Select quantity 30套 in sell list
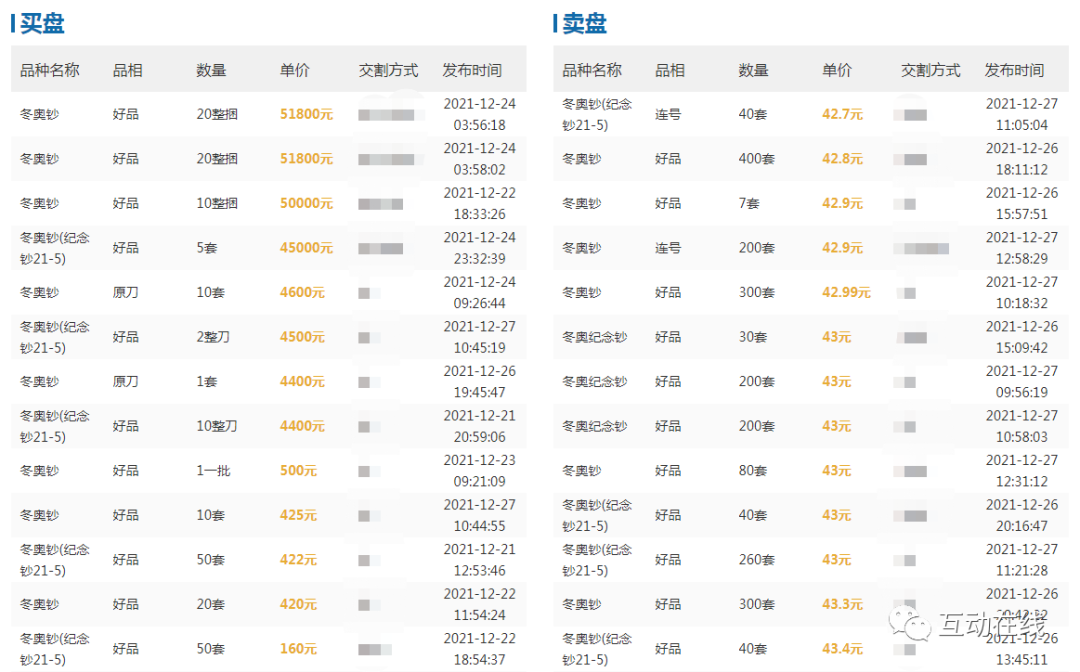Viewport: 1080px width, 672px height. (x=753, y=337)
